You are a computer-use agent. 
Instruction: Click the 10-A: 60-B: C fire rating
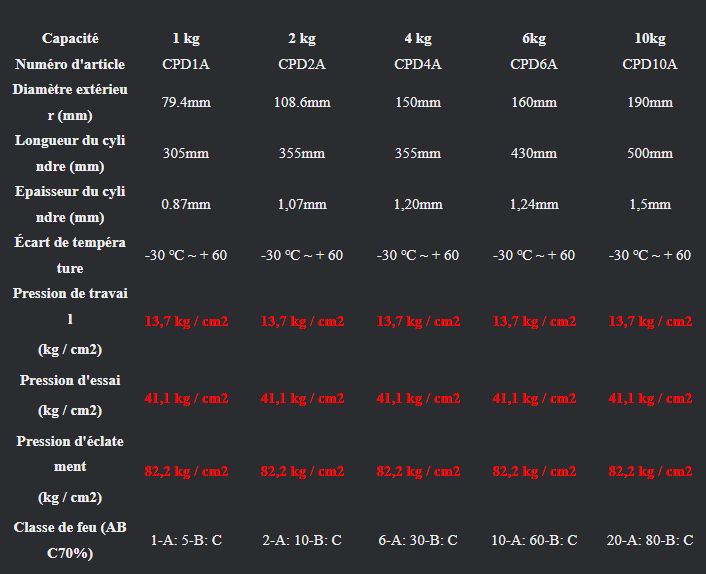pyautogui.click(x=534, y=539)
